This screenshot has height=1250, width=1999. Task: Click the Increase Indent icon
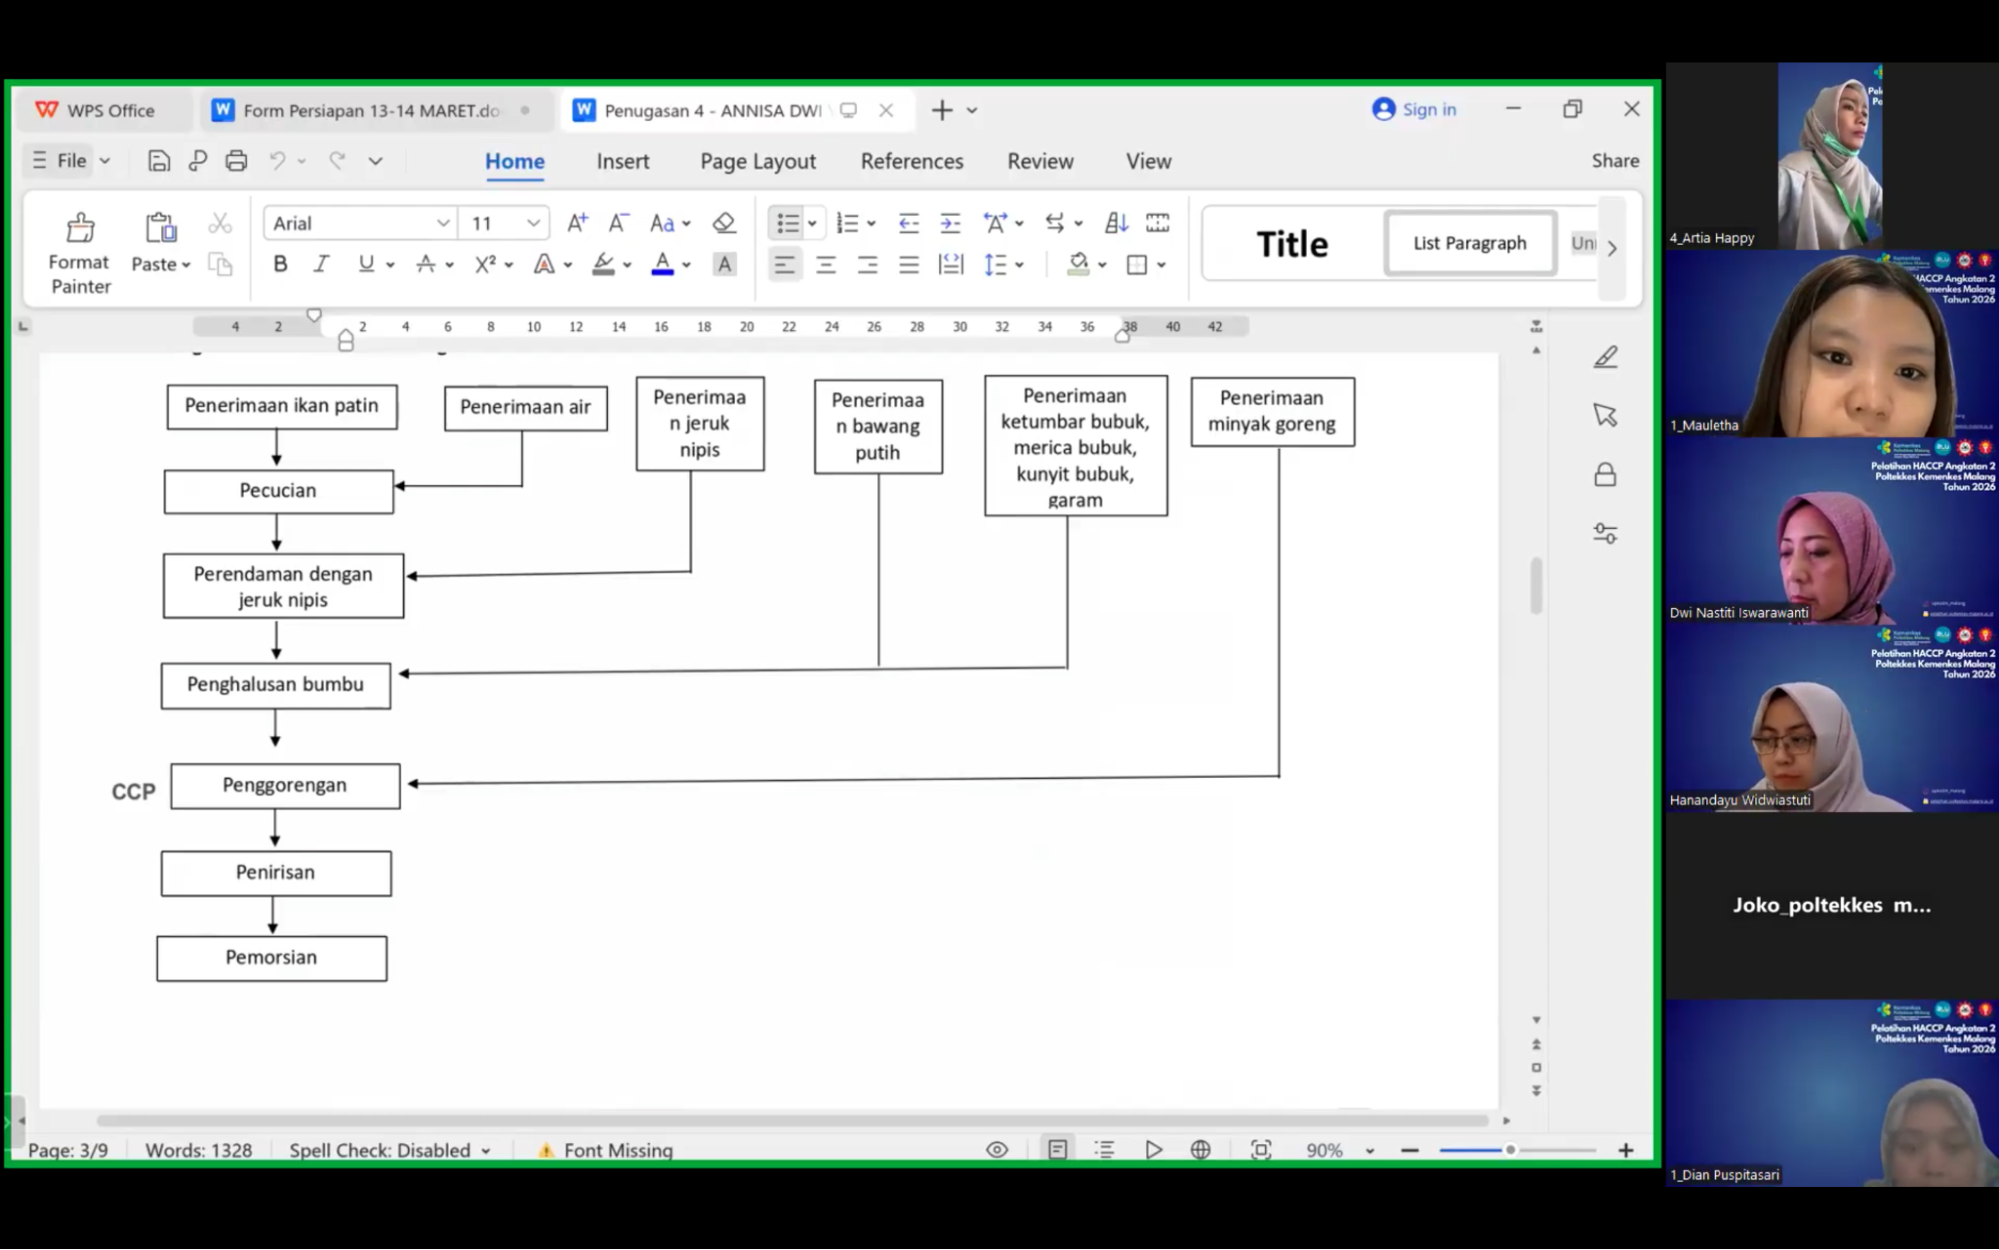pyautogui.click(x=950, y=223)
